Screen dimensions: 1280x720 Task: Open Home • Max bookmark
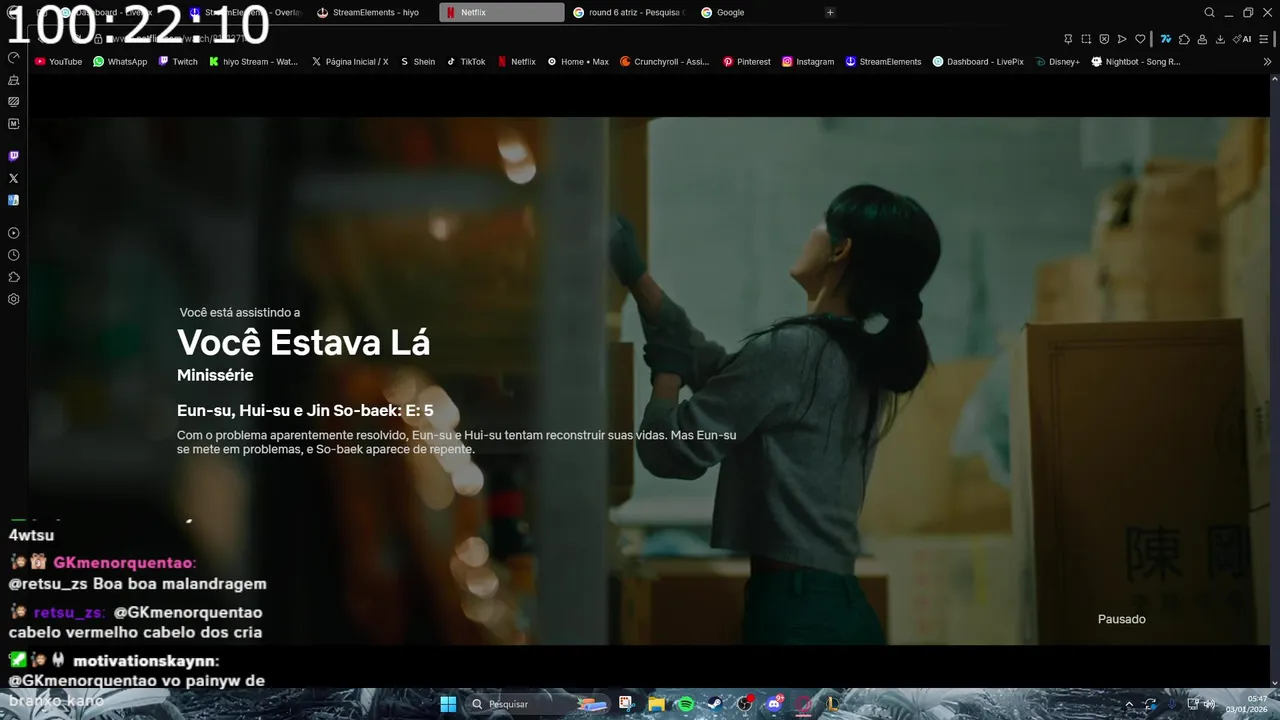[578, 61]
